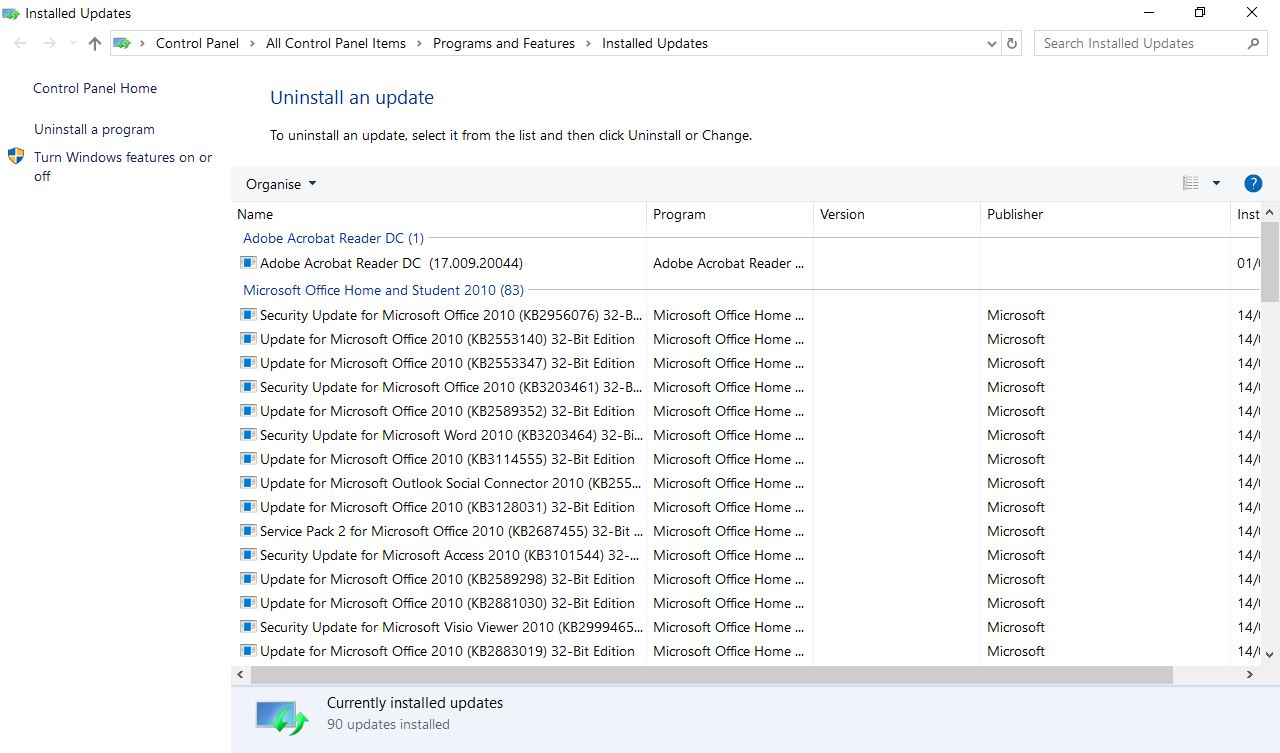Click the Control Panel icon in address bar
1280x753 pixels.
(123, 44)
